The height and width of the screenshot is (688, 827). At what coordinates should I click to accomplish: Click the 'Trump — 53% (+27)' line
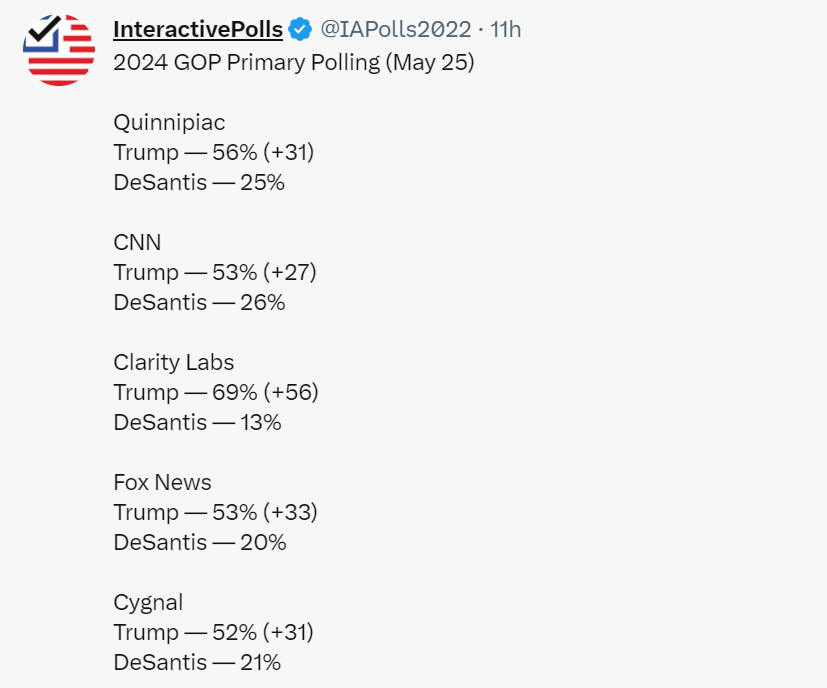(x=215, y=273)
